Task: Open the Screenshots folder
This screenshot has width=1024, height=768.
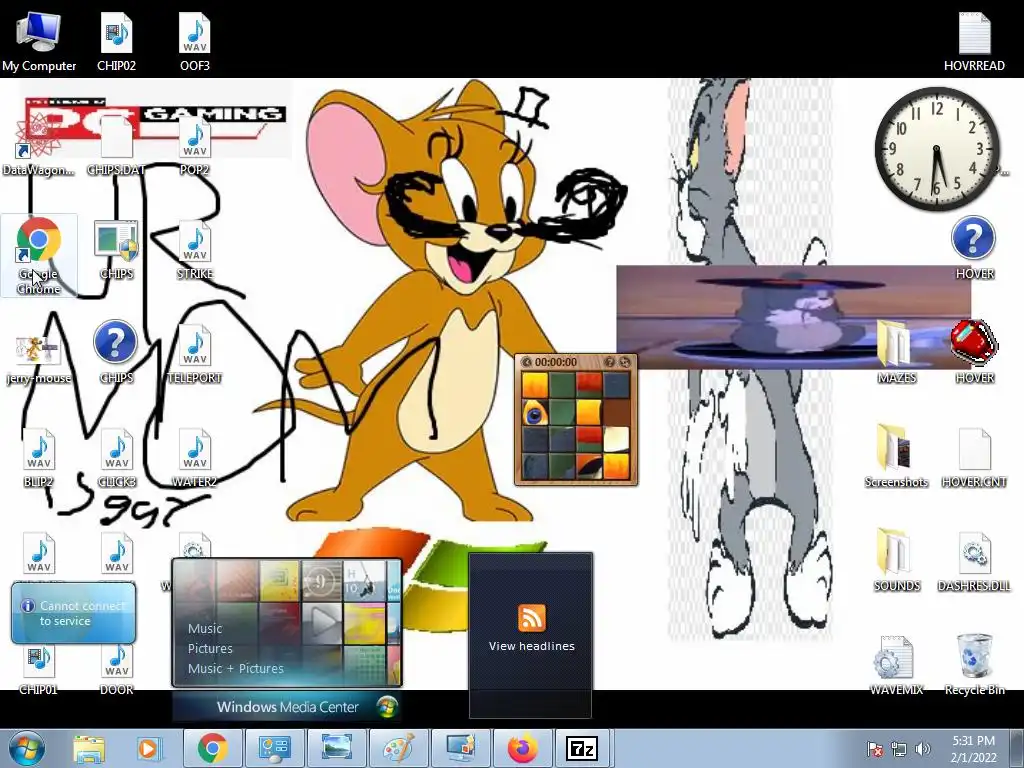Action: (896, 456)
